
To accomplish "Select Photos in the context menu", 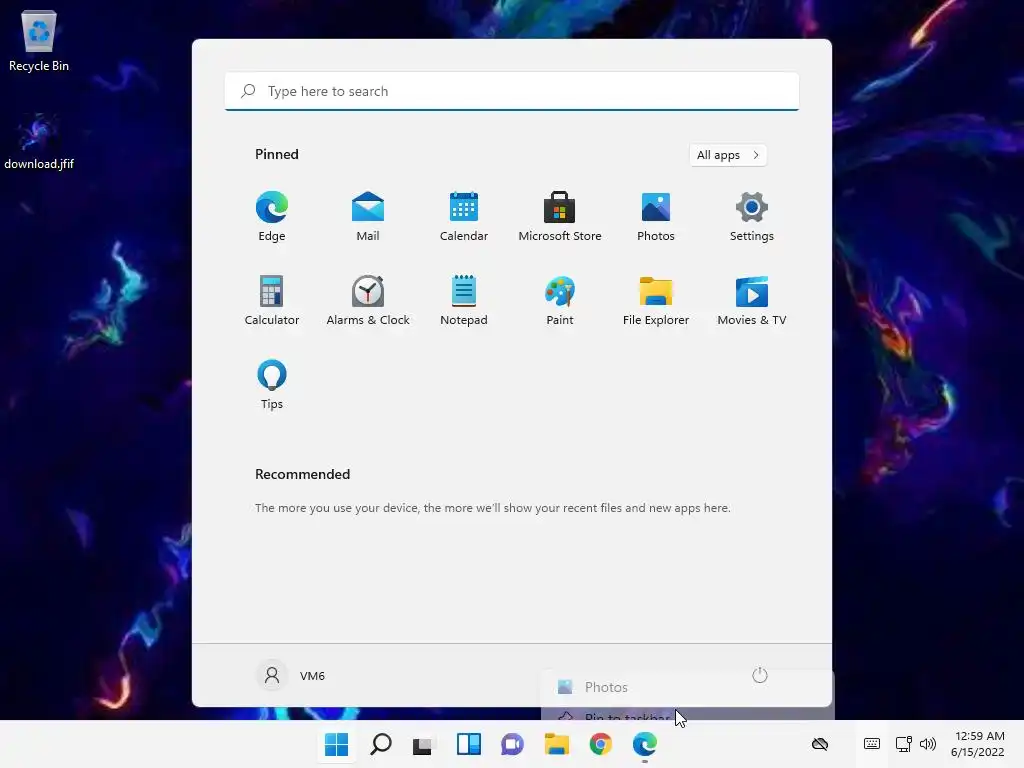I will 687,687.
